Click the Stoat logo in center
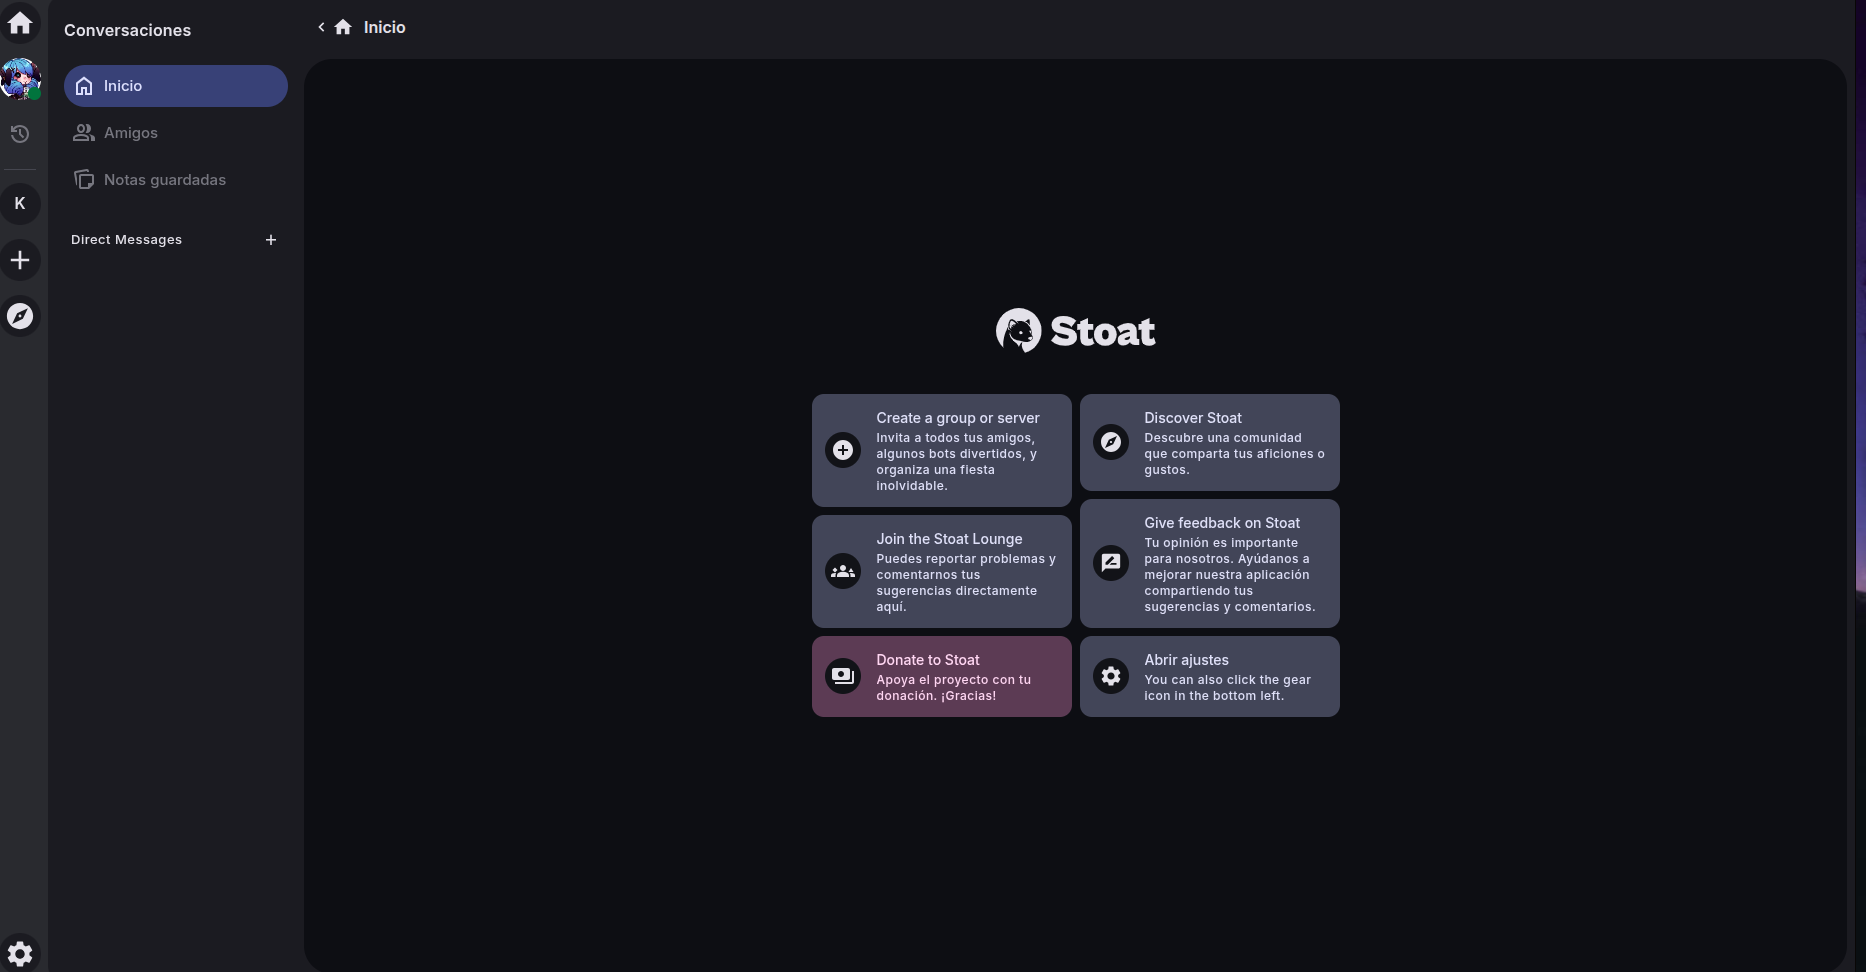This screenshot has width=1866, height=972. tap(1075, 331)
